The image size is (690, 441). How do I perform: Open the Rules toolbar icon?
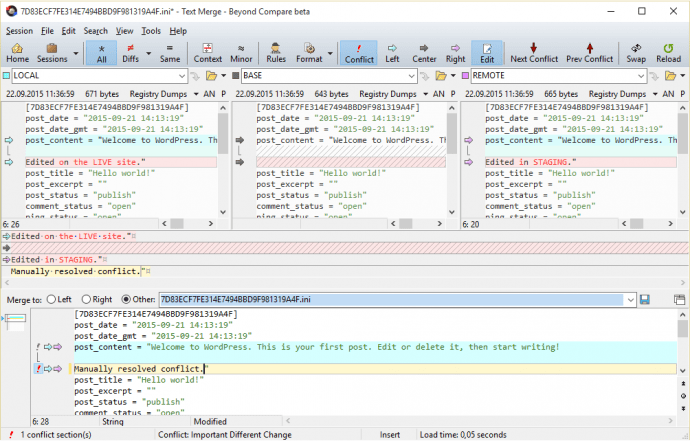pyautogui.click(x=276, y=53)
